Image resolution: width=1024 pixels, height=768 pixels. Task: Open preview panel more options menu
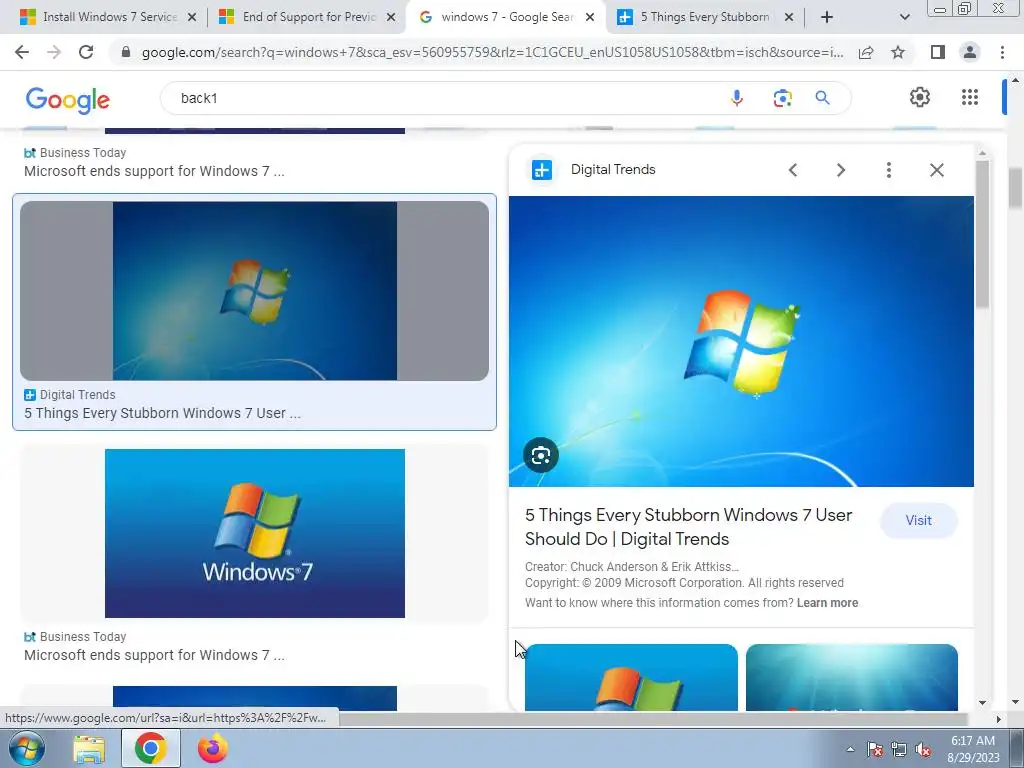point(888,170)
